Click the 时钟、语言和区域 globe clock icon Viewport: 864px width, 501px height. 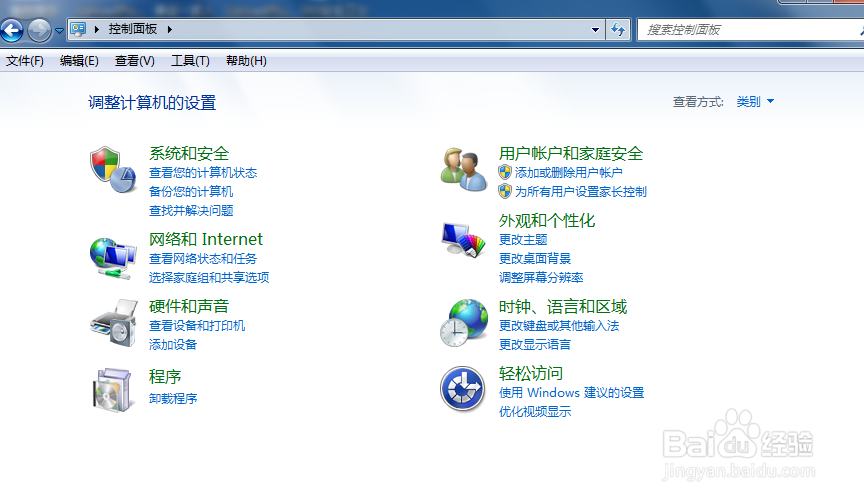pos(464,323)
